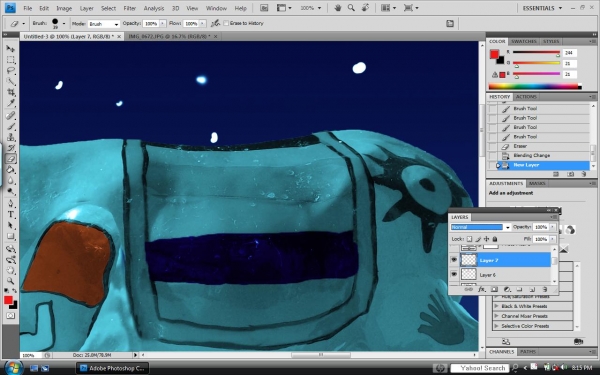Select the History Brush tool
The height and width of the screenshot is (375, 600).
(10, 148)
